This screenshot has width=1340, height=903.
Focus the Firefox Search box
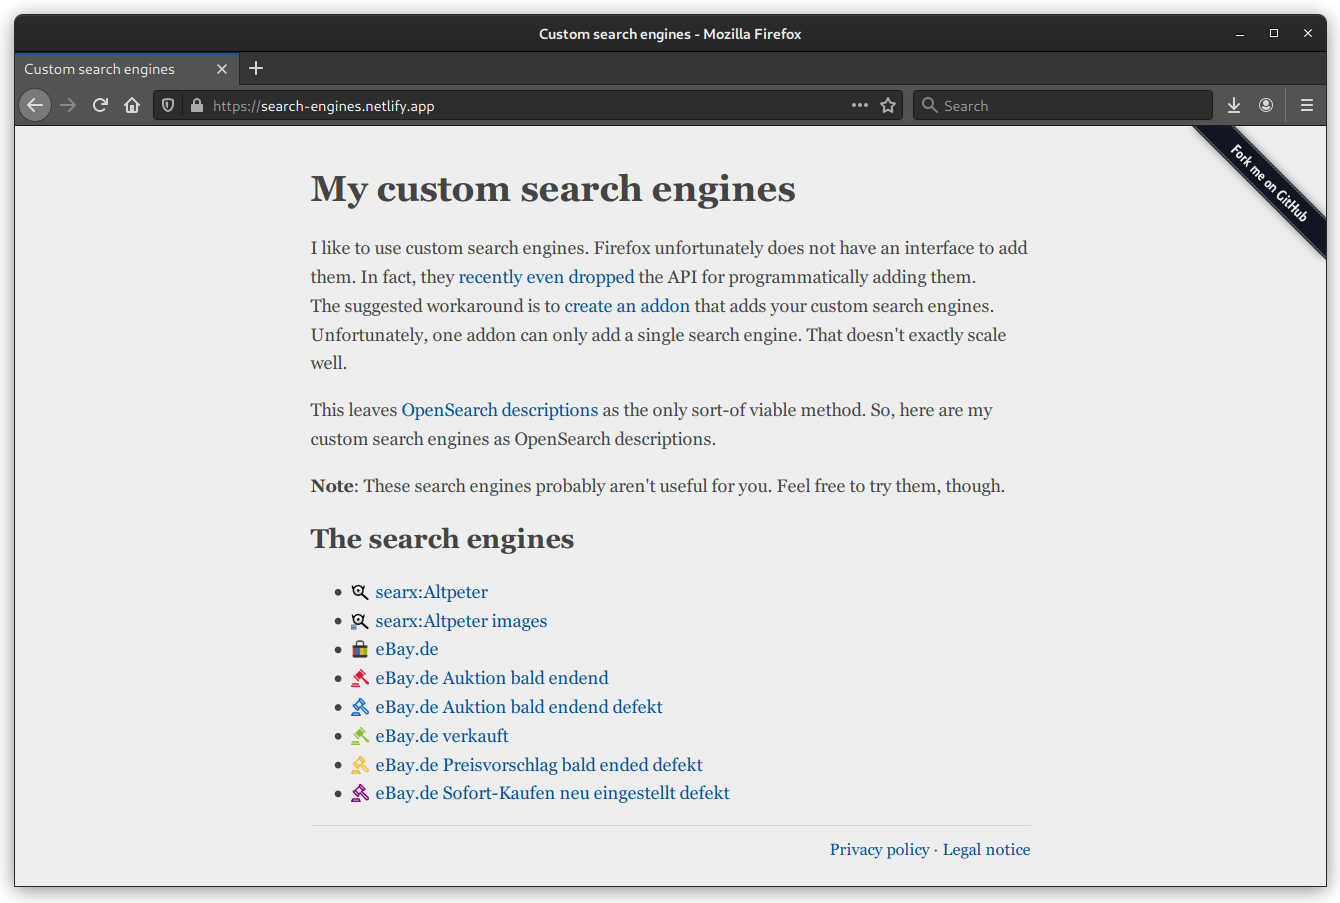click(1062, 105)
